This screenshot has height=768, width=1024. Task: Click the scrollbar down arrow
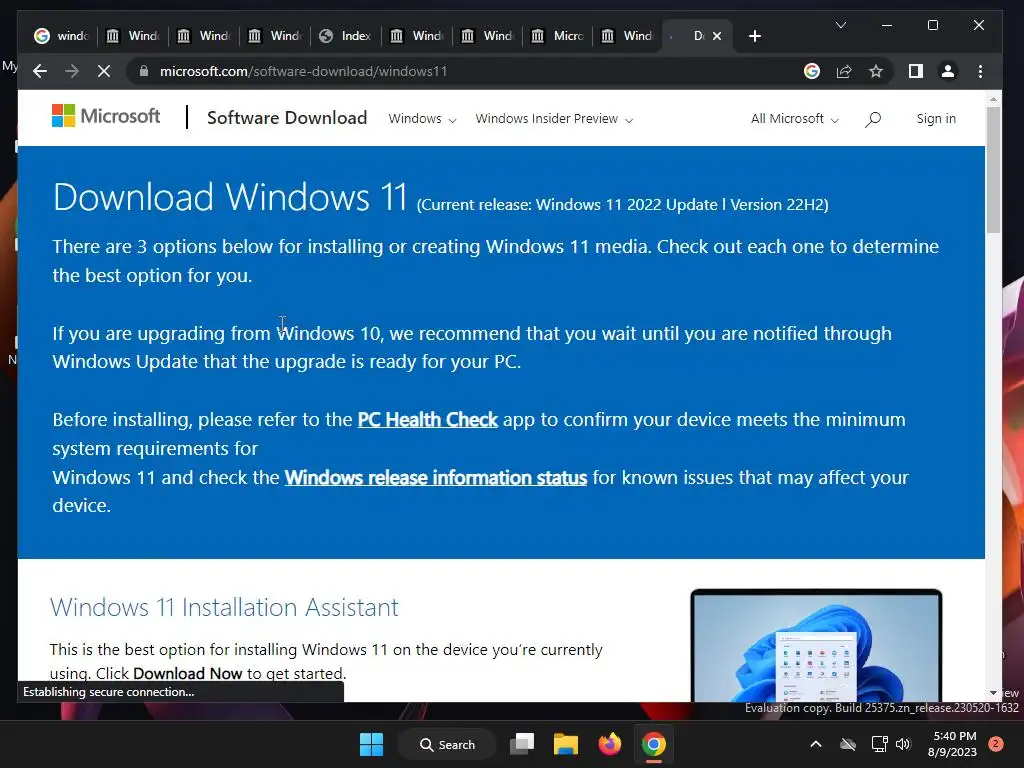[993, 692]
